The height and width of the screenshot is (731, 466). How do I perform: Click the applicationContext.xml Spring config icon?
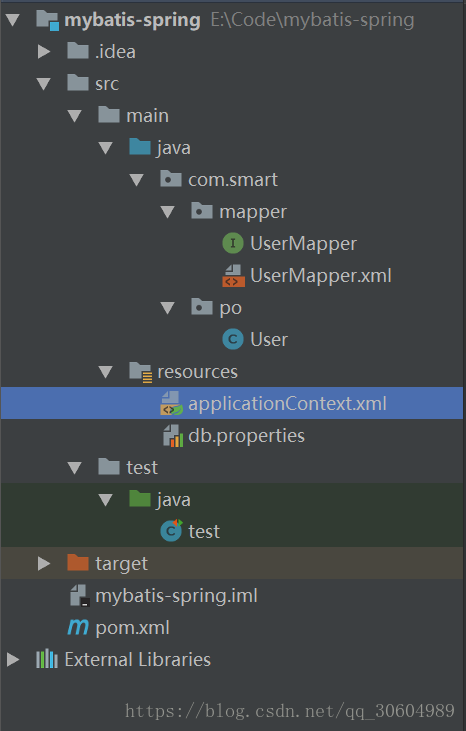coord(171,403)
